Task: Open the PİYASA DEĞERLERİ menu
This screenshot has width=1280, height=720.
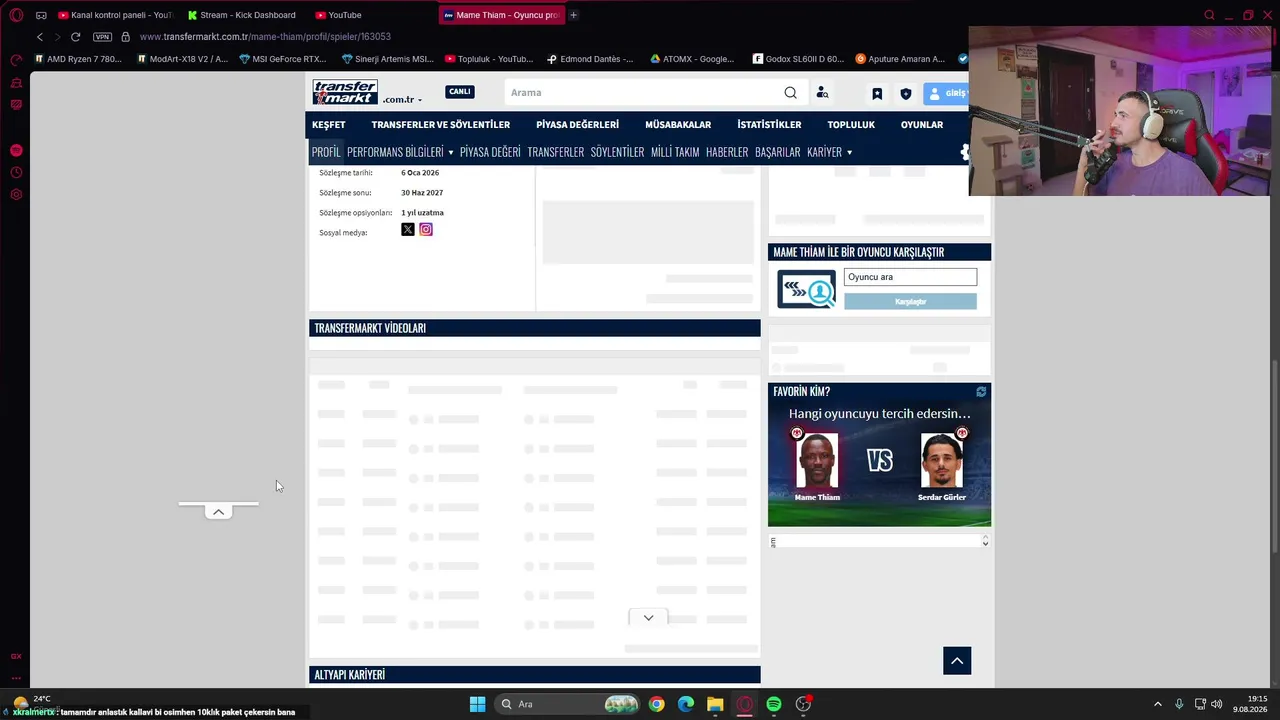Action: (577, 125)
